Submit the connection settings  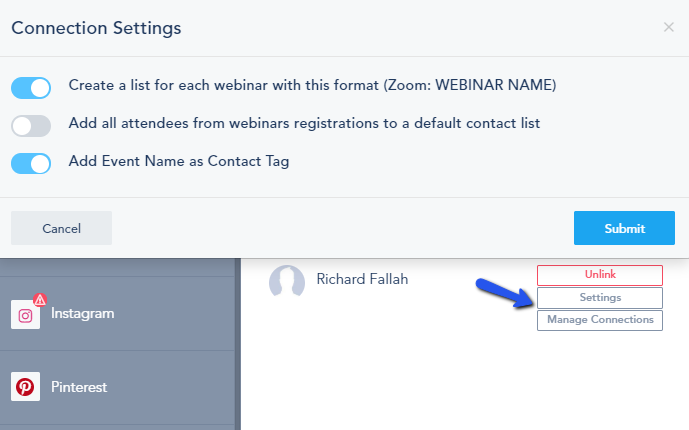[x=624, y=228]
